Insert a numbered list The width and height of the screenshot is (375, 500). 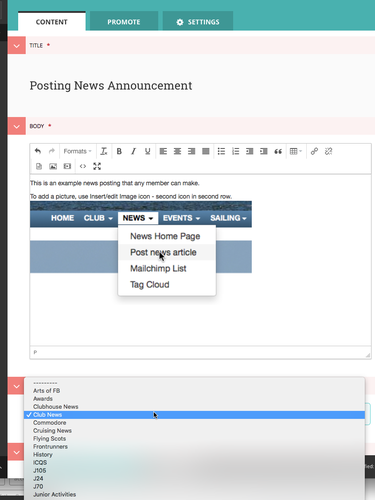click(x=235, y=151)
